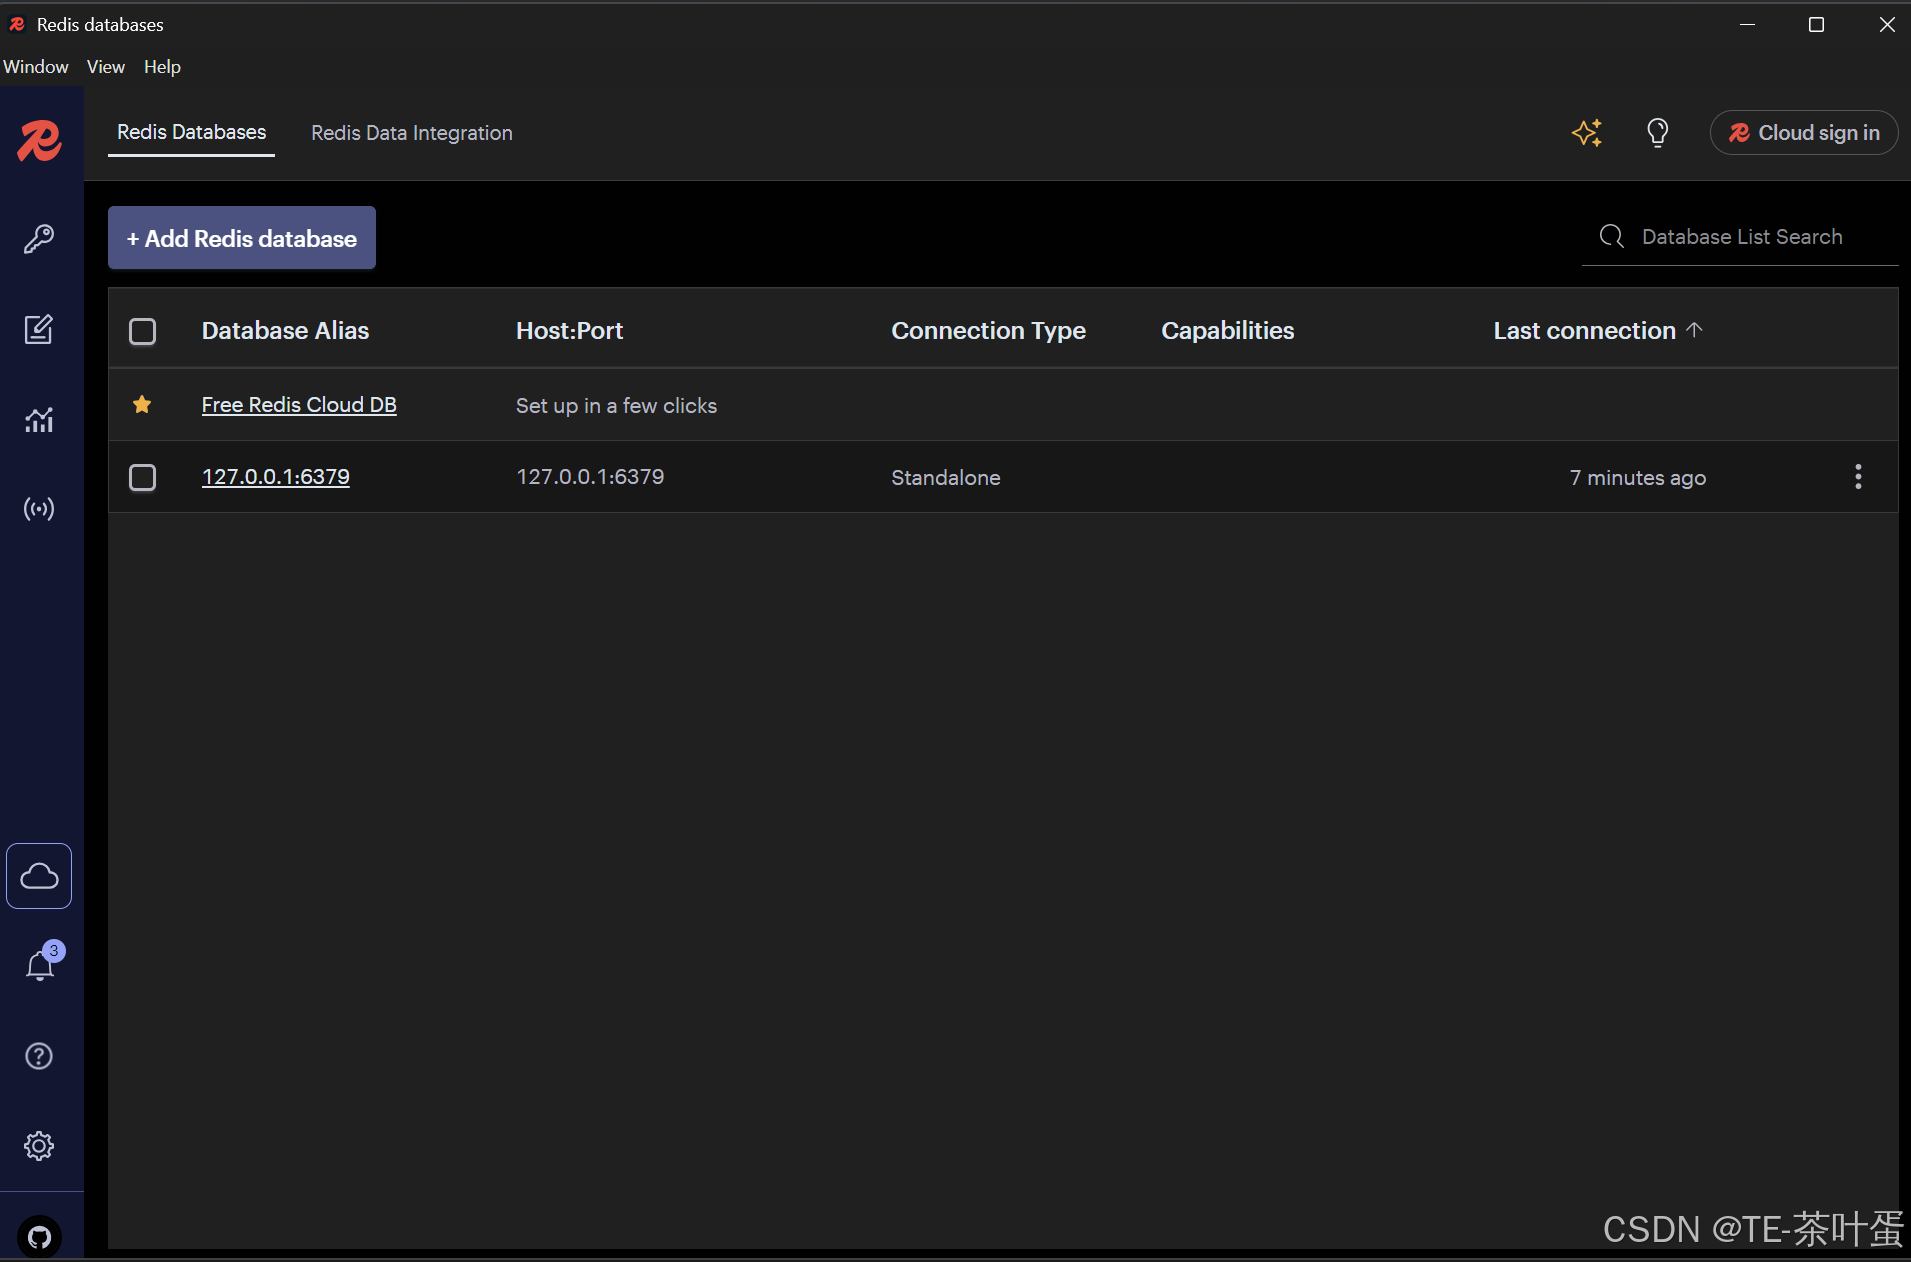Image resolution: width=1911 pixels, height=1262 pixels.
Task: Click the GitHub icon in sidebar
Action: (x=39, y=1237)
